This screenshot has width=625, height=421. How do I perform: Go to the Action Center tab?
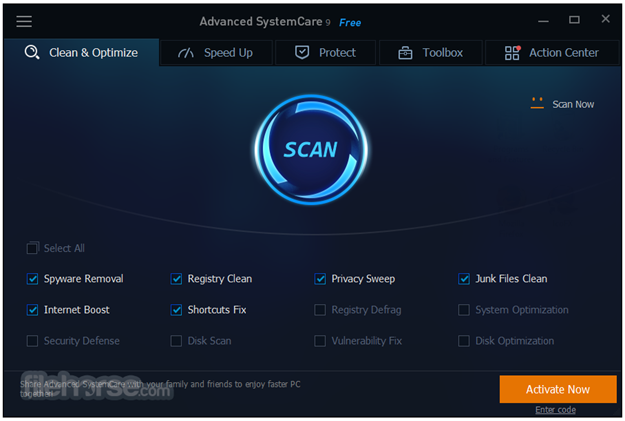pyautogui.click(x=552, y=53)
